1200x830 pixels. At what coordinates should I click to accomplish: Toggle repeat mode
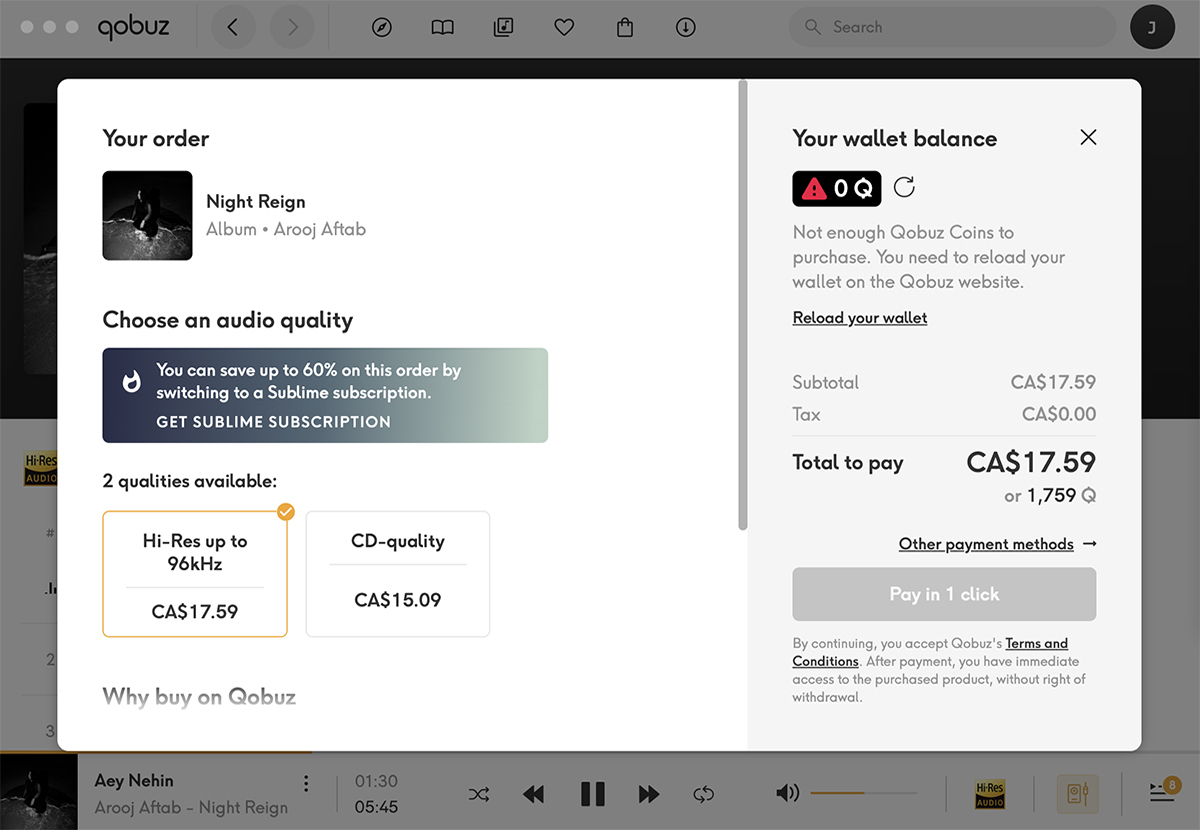tap(704, 794)
